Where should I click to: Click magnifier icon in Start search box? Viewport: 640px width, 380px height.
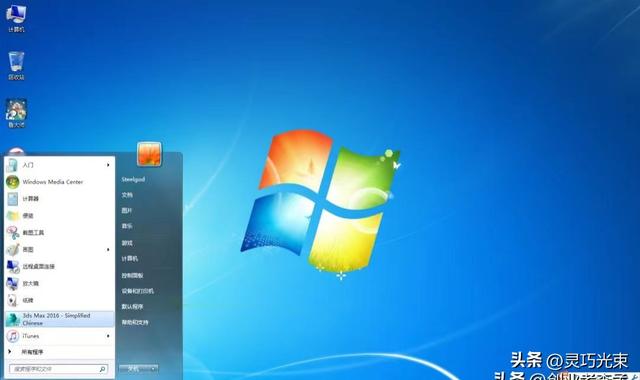click(x=102, y=369)
